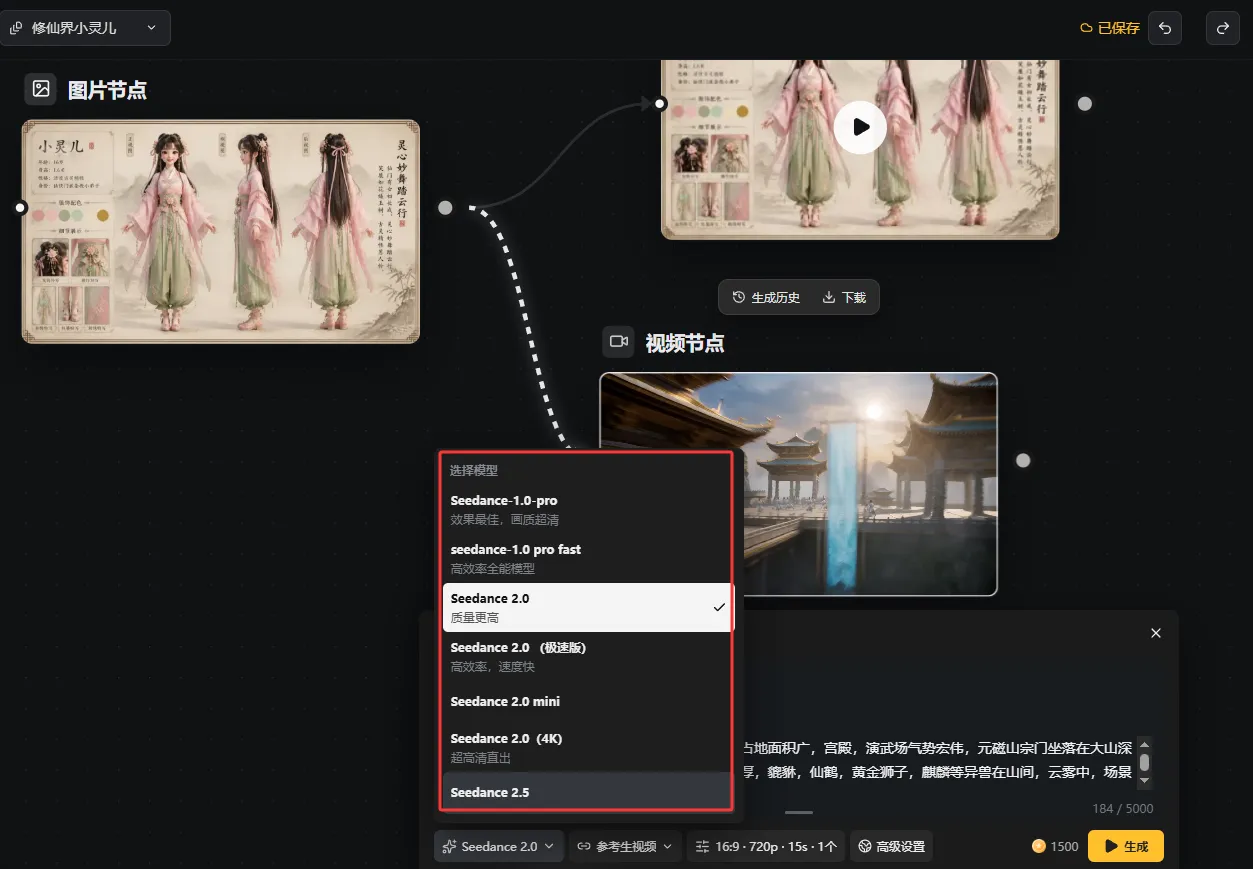Screen dimensions: 1253x869
Task: Select the temple scene video thumbnail
Action: pyautogui.click(x=798, y=484)
